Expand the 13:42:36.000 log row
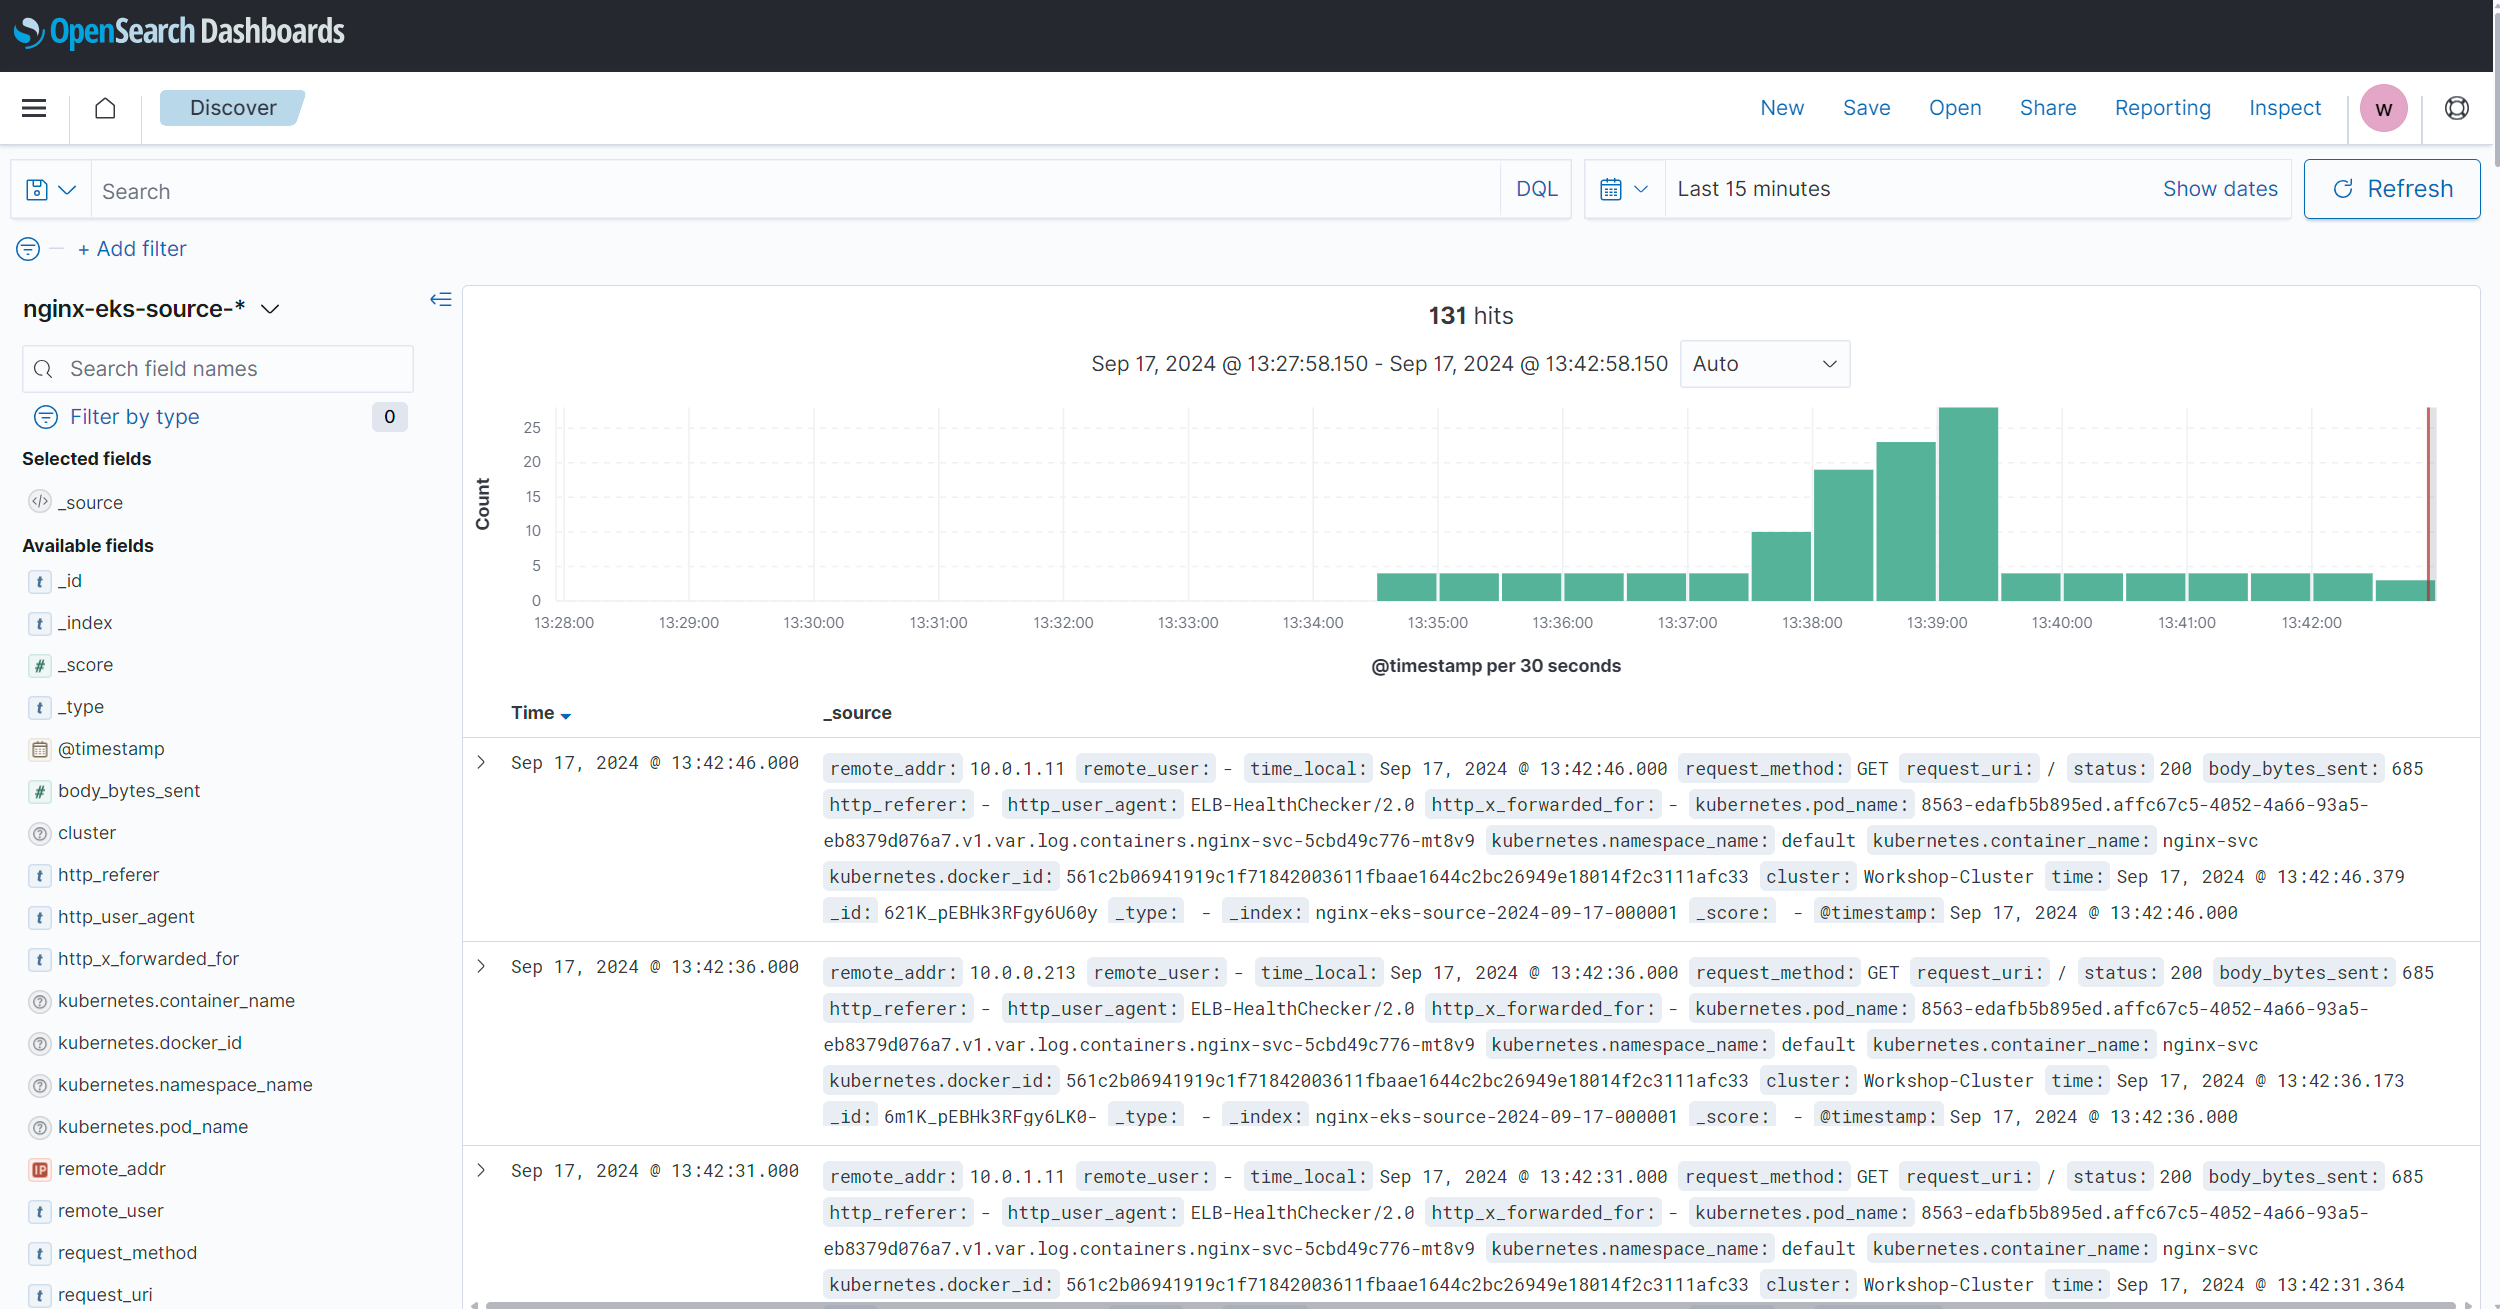Screen dimensions: 2500x1309 coord(481,966)
